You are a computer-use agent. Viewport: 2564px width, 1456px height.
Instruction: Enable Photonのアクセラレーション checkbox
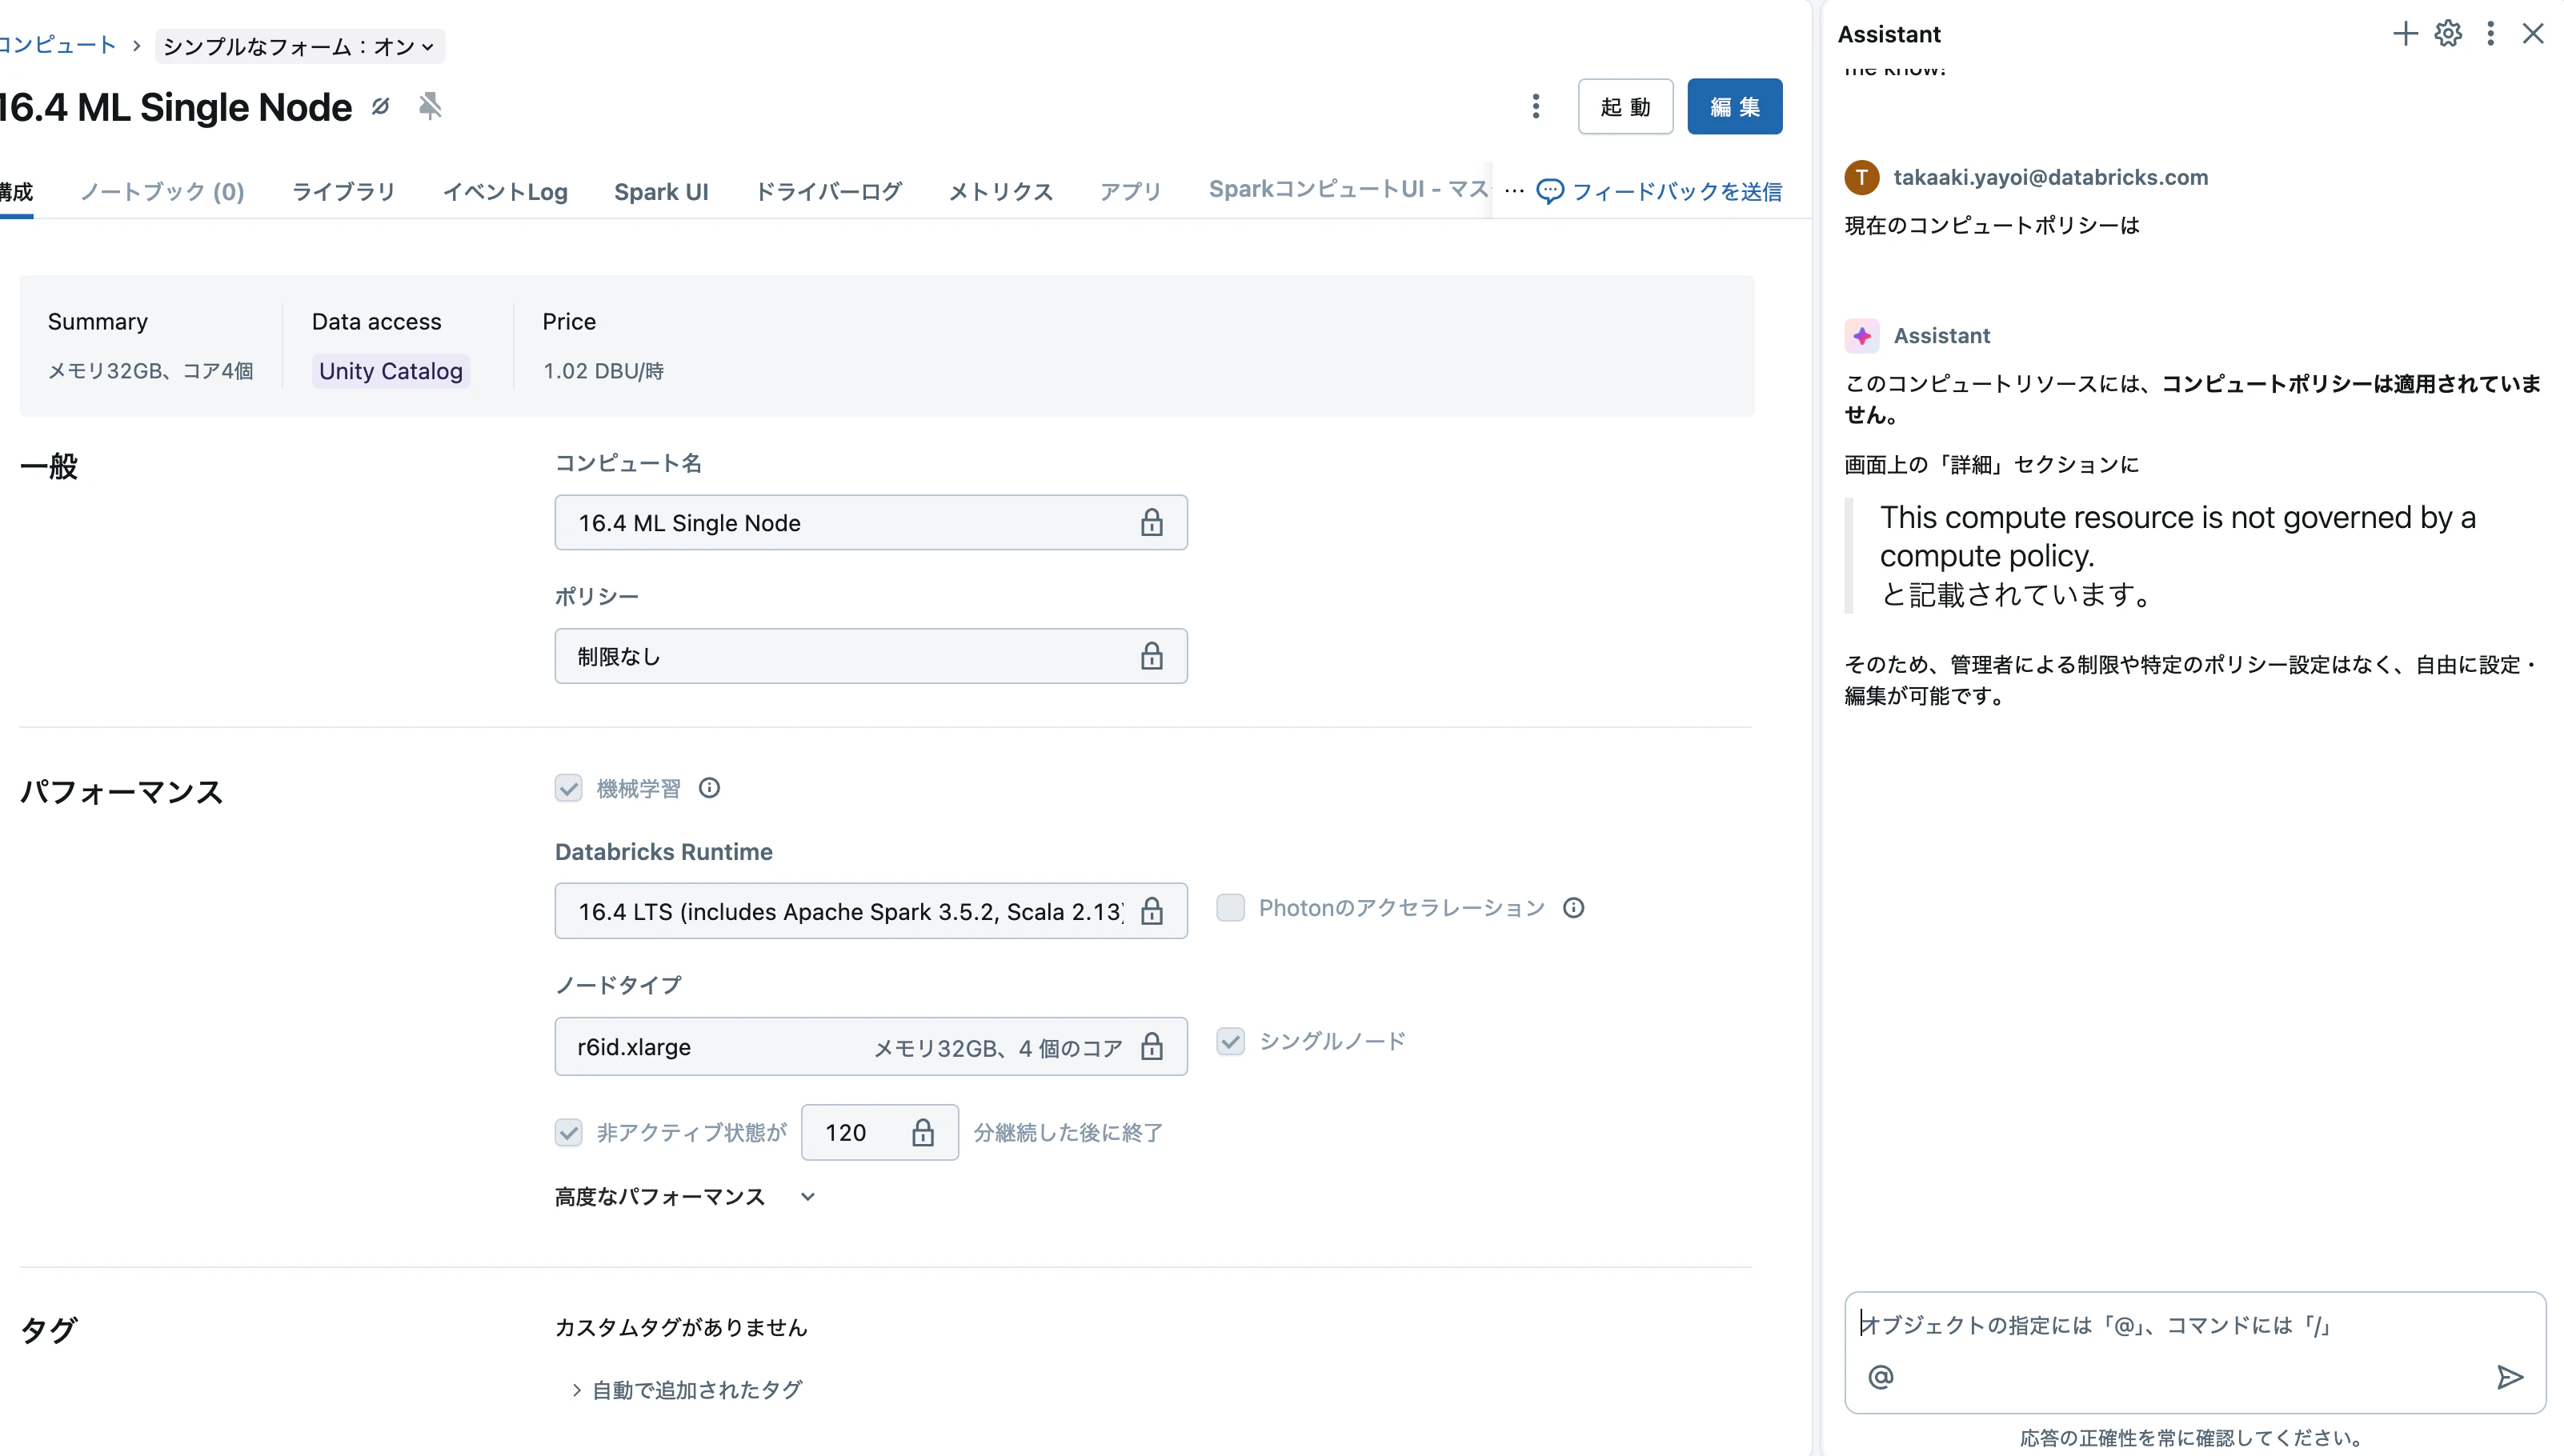[x=1230, y=908]
